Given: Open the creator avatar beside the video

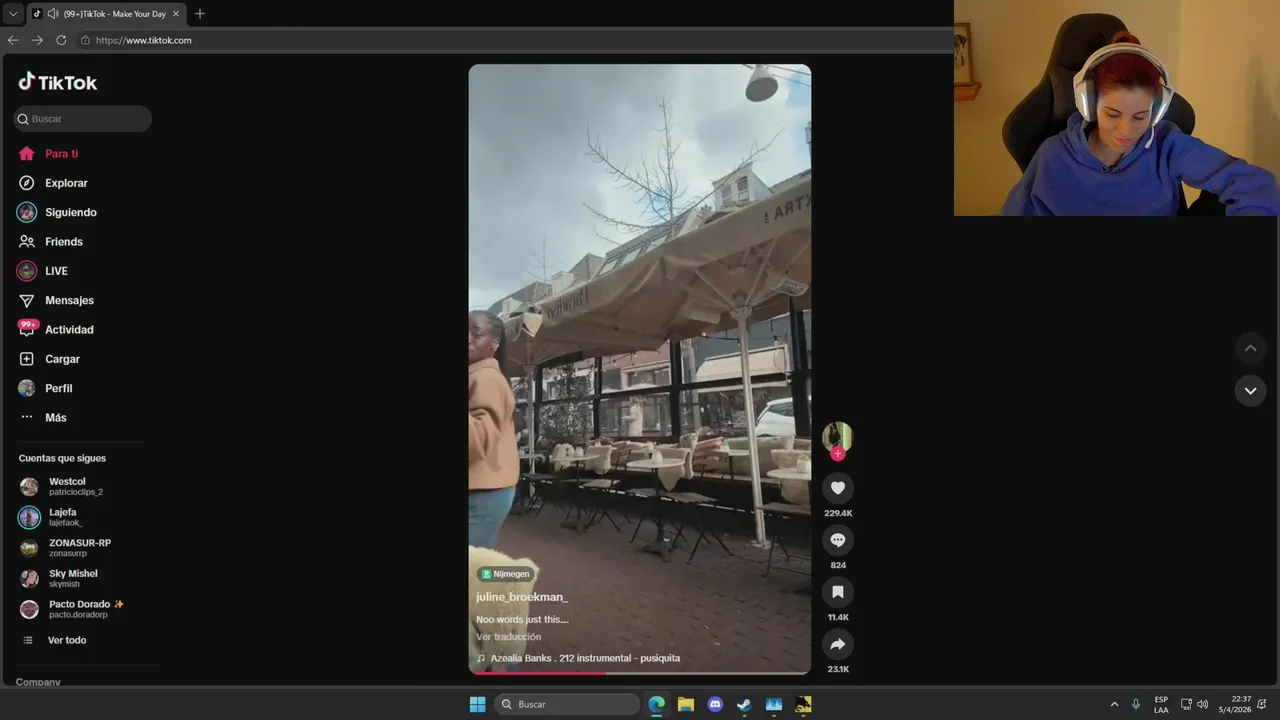Looking at the screenshot, I should (837, 436).
